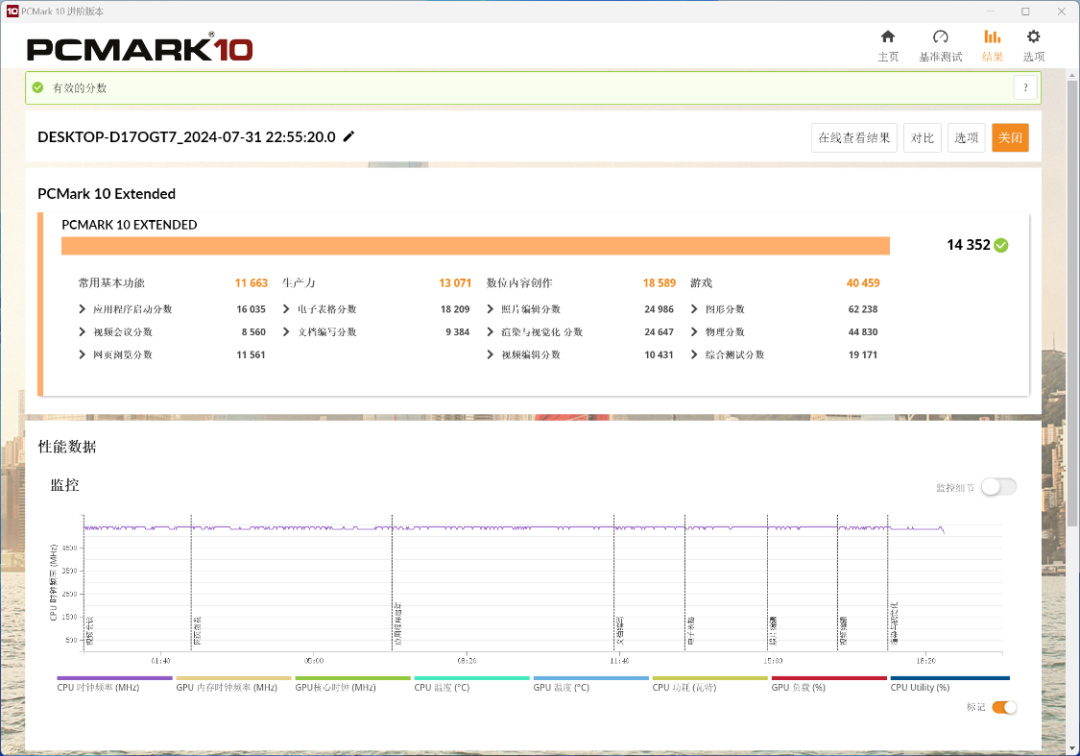This screenshot has width=1080, height=756.
Task: Click the vertical scrollbar on right edge
Action: coord(1072,303)
